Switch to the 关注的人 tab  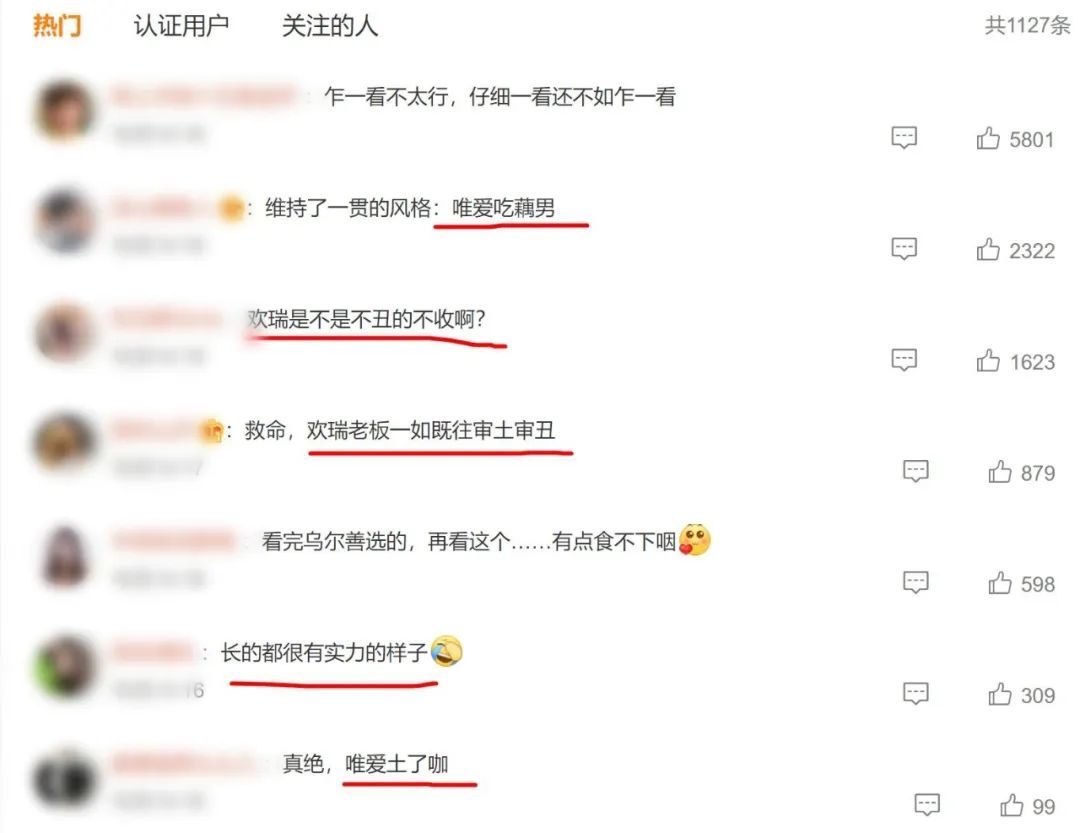point(330,26)
